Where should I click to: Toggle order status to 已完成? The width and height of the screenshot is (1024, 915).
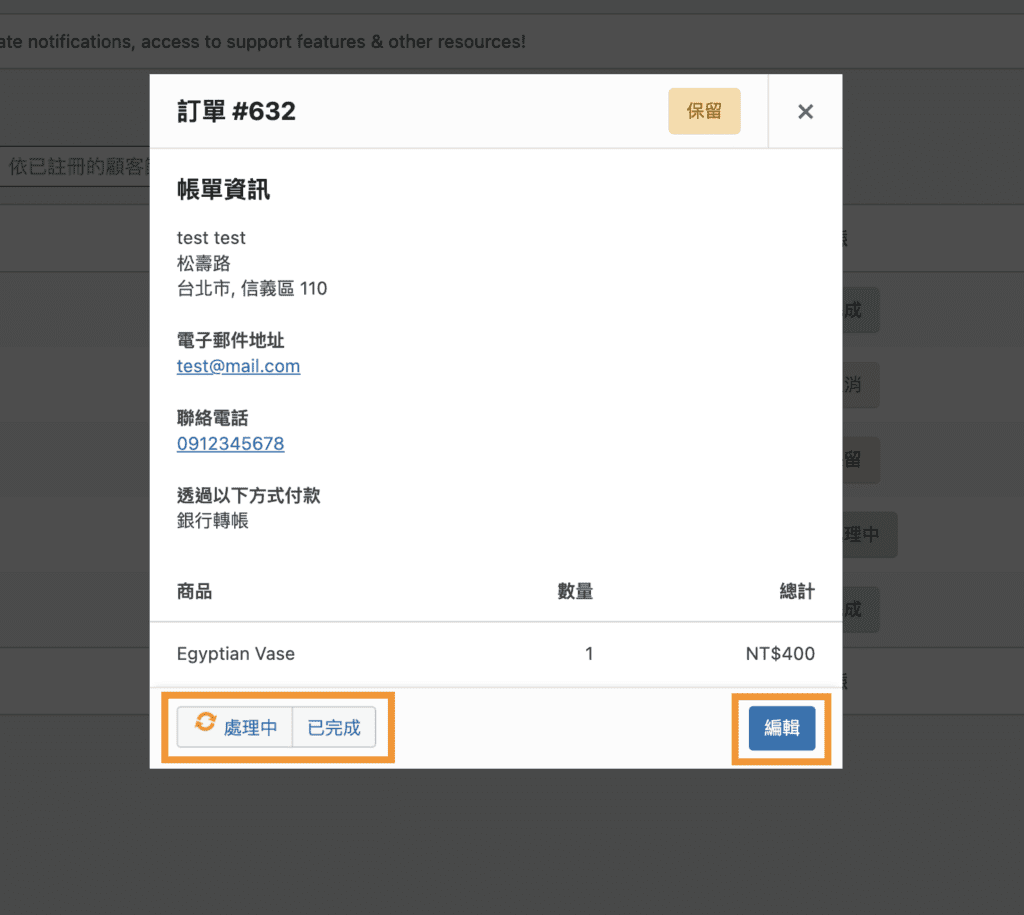[333, 727]
